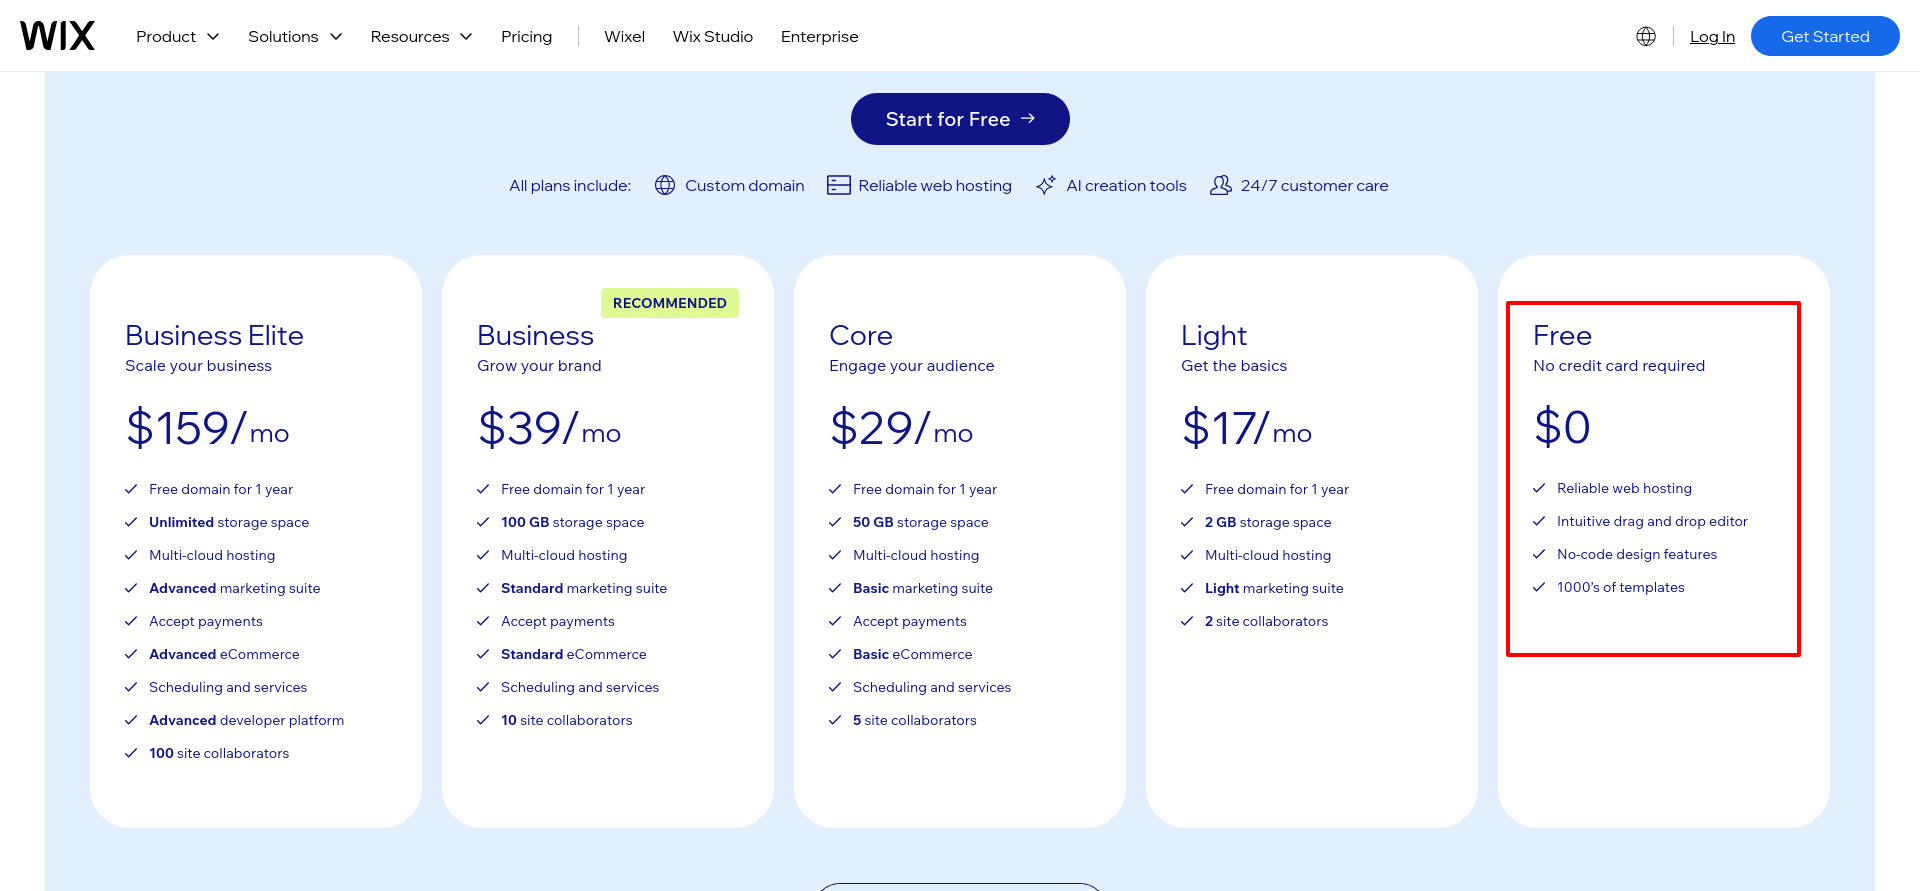Click 'Scale your business' subtitle
Image resolution: width=1920 pixels, height=891 pixels.
point(198,365)
